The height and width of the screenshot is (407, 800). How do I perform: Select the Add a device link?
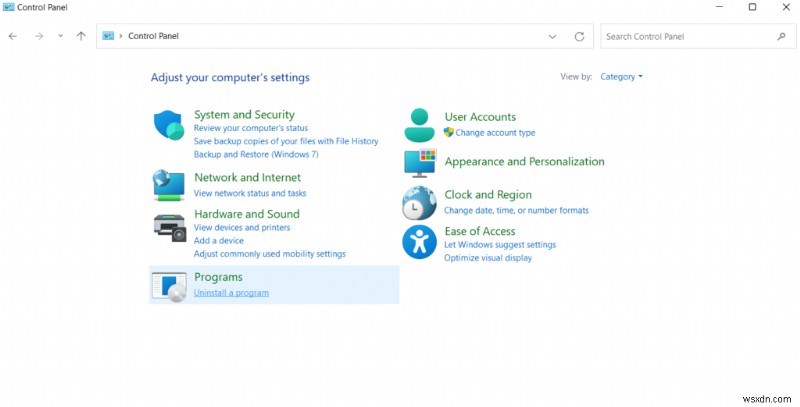pos(219,241)
